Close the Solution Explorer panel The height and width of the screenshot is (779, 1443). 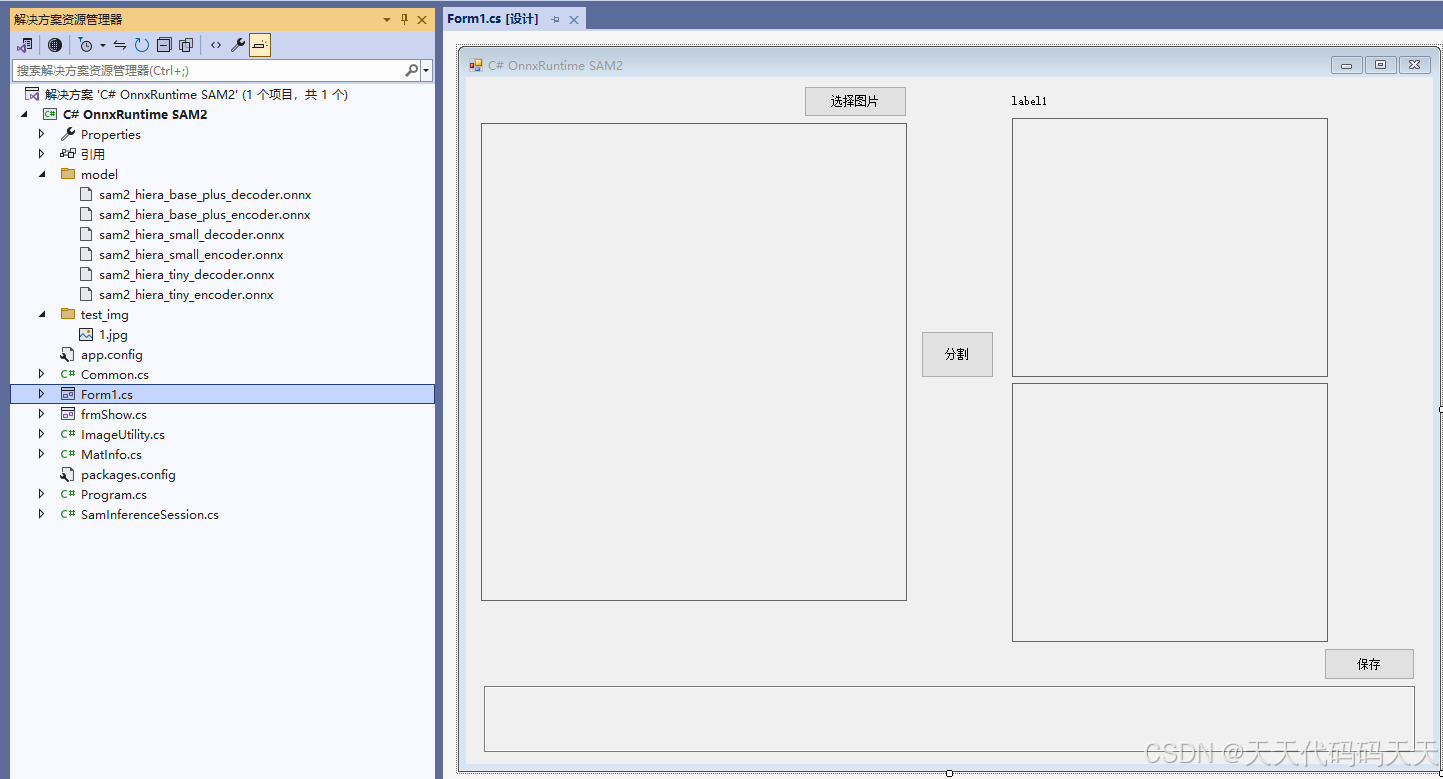(422, 19)
